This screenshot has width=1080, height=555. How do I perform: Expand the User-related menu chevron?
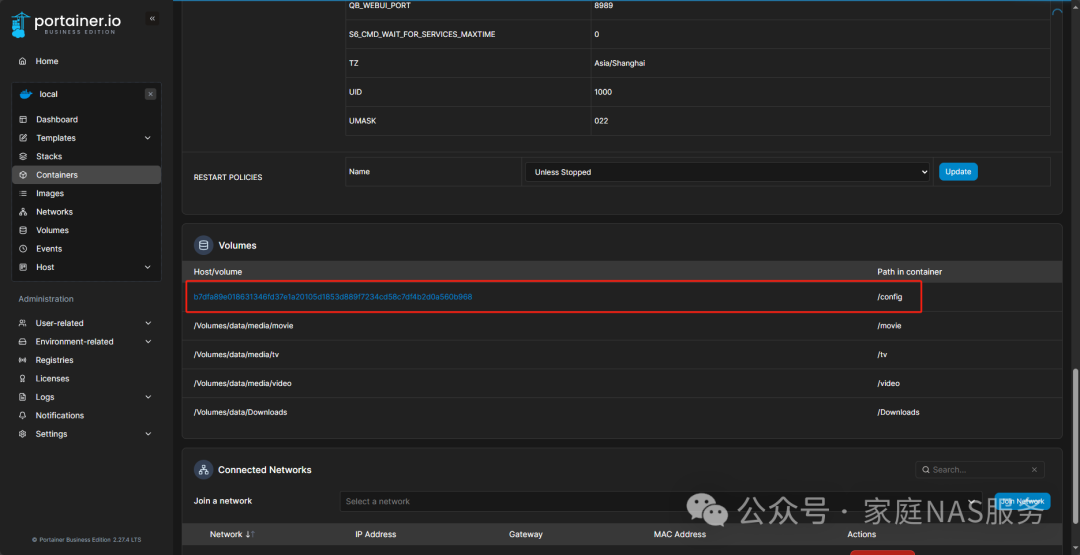coord(147,323)
